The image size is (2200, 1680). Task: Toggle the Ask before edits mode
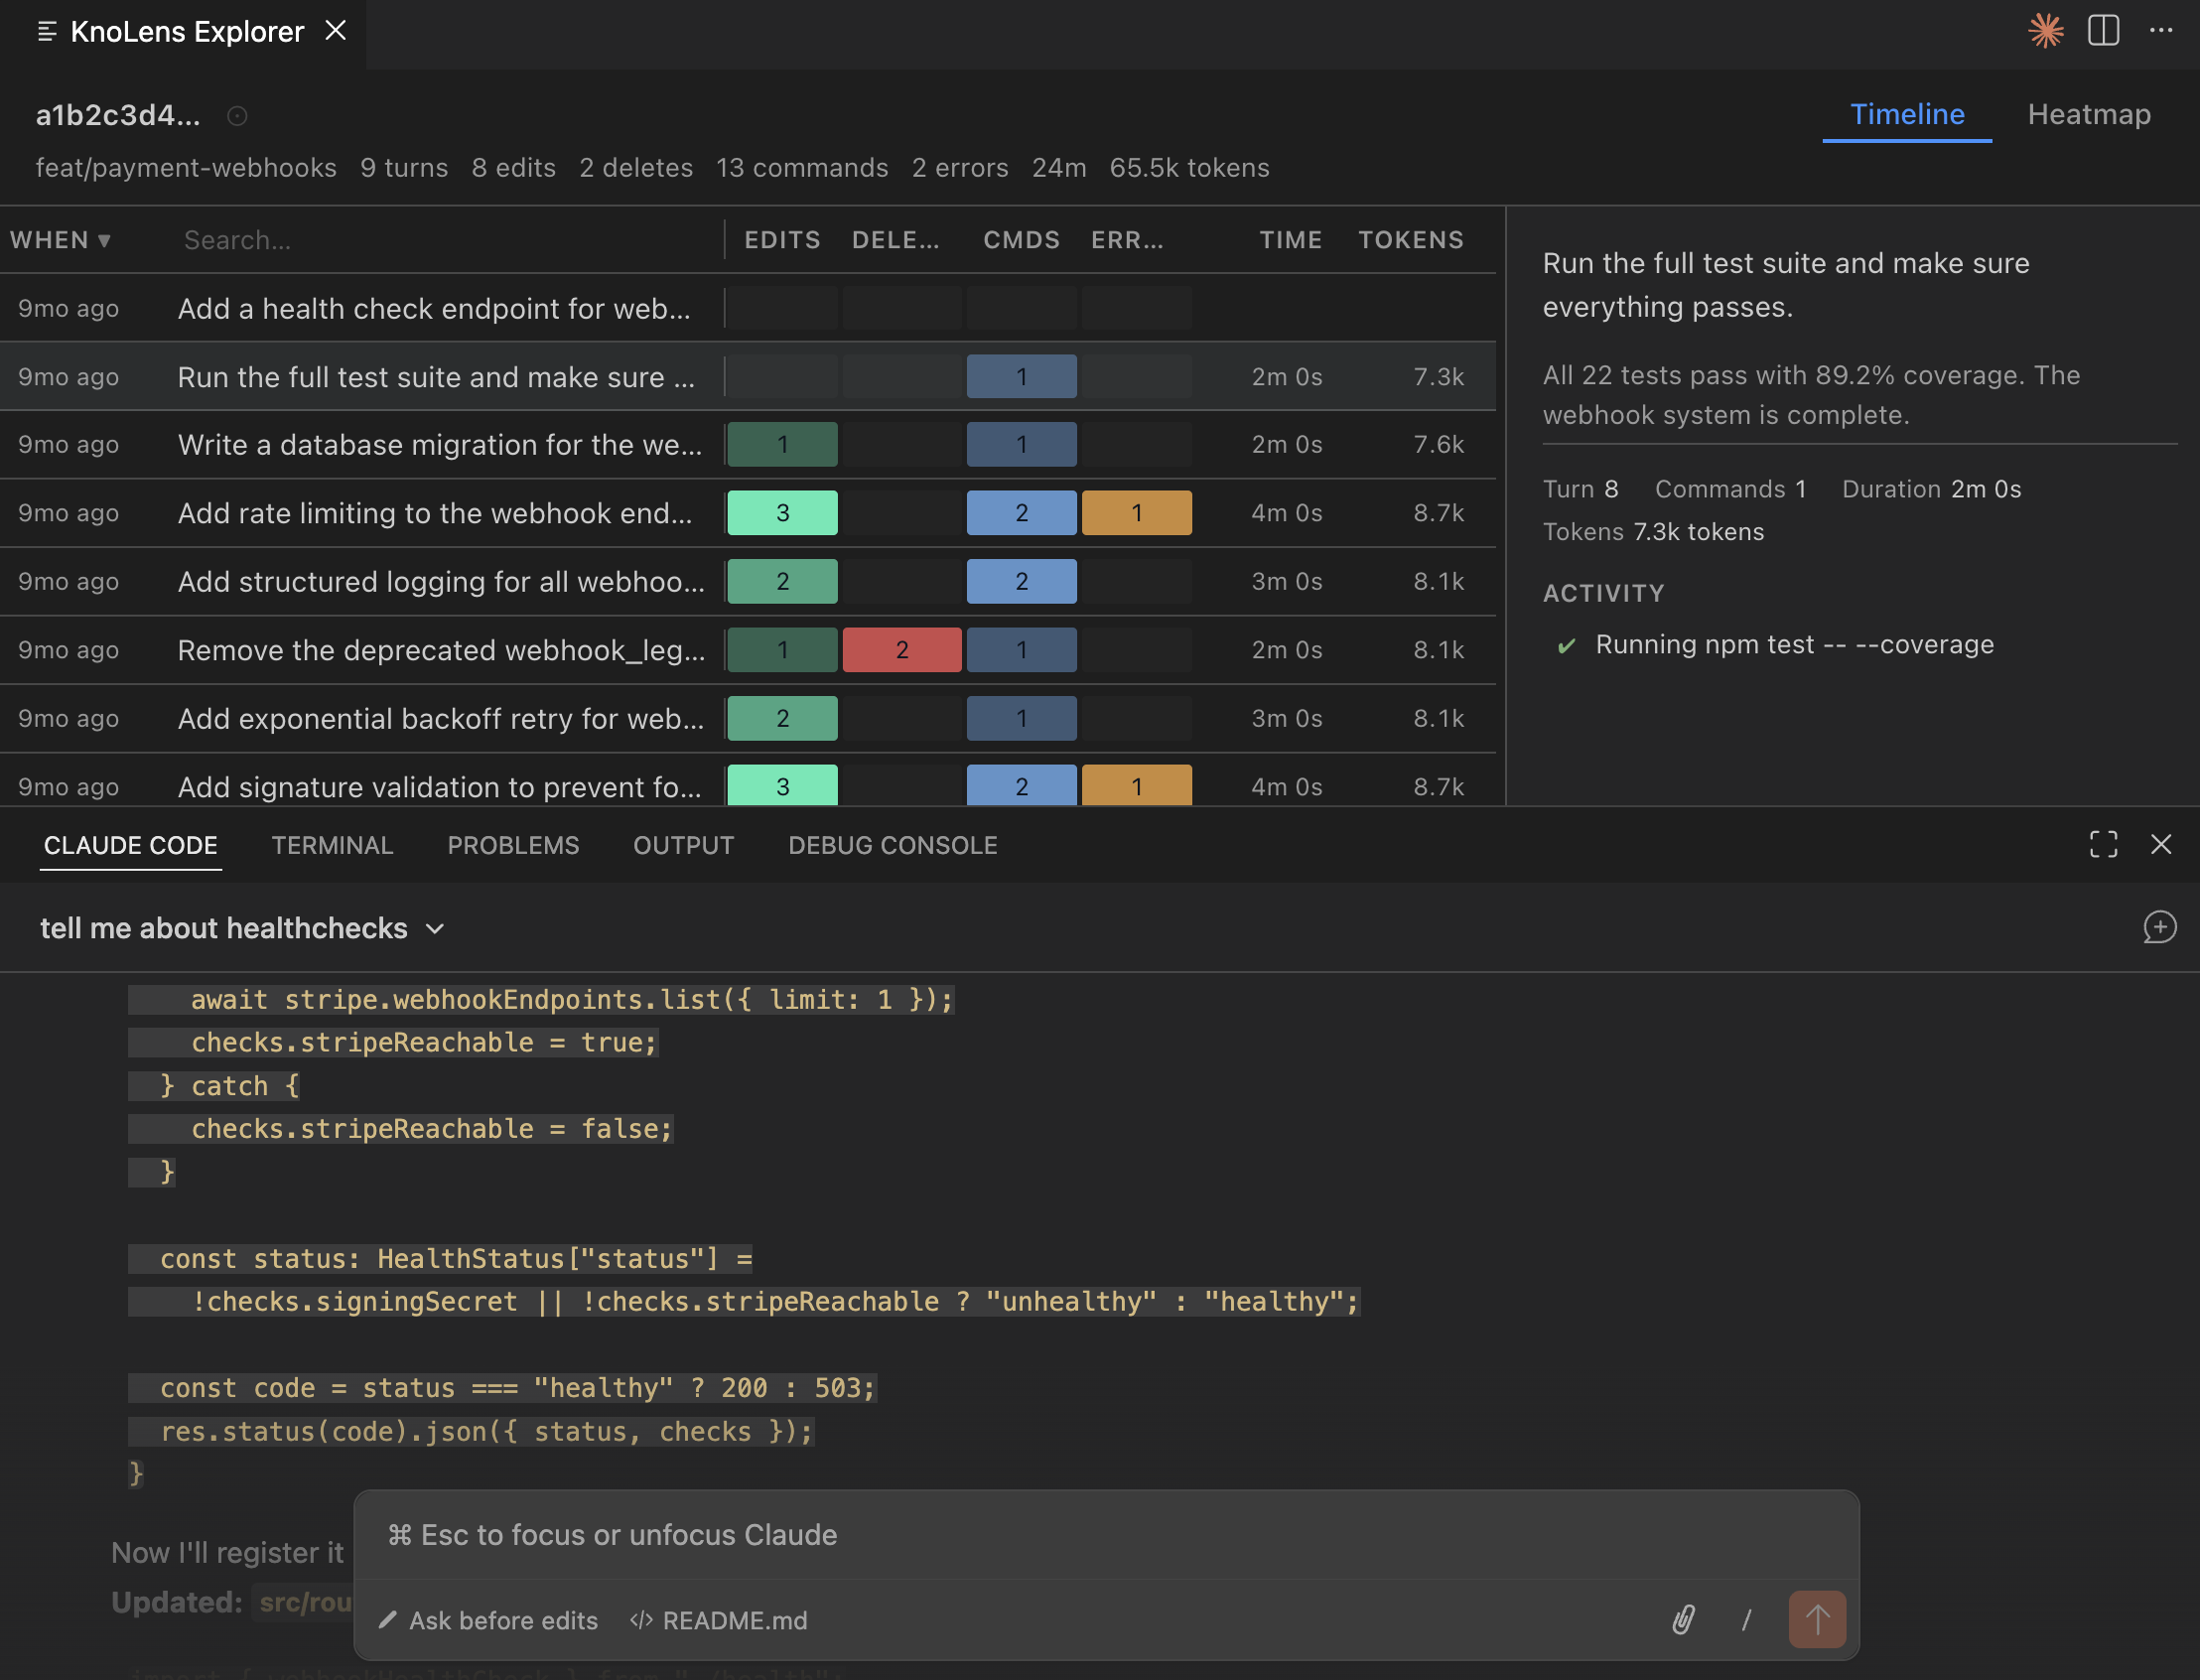(488, 1620)
